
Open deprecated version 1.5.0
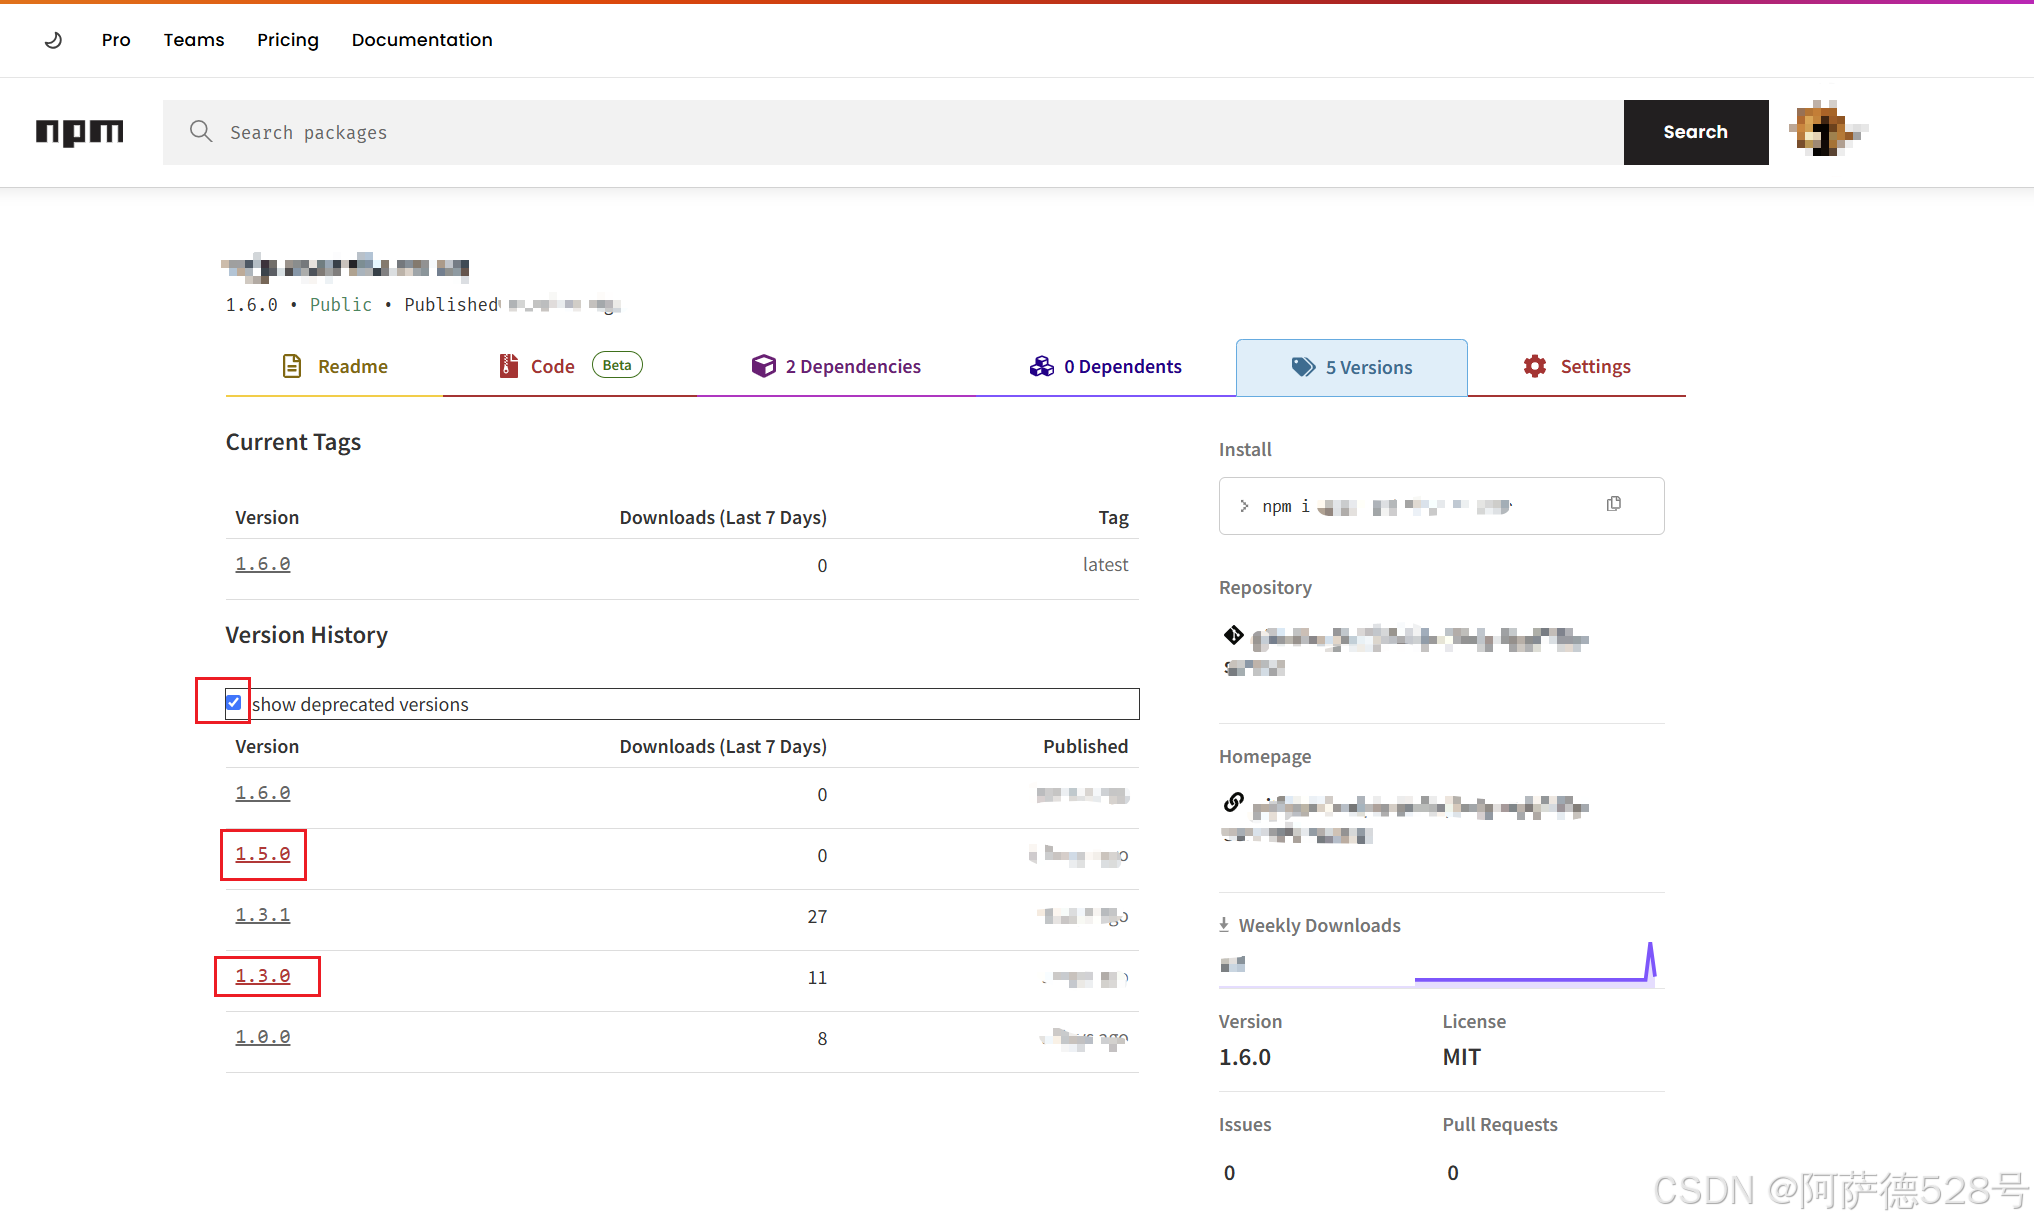click(263, 854)
